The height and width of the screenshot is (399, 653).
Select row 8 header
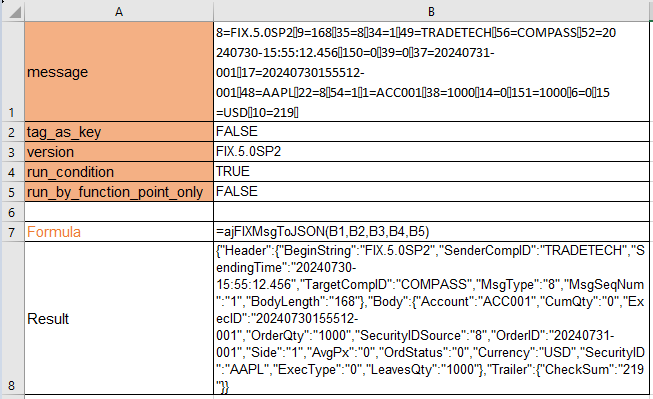(12, 318)
